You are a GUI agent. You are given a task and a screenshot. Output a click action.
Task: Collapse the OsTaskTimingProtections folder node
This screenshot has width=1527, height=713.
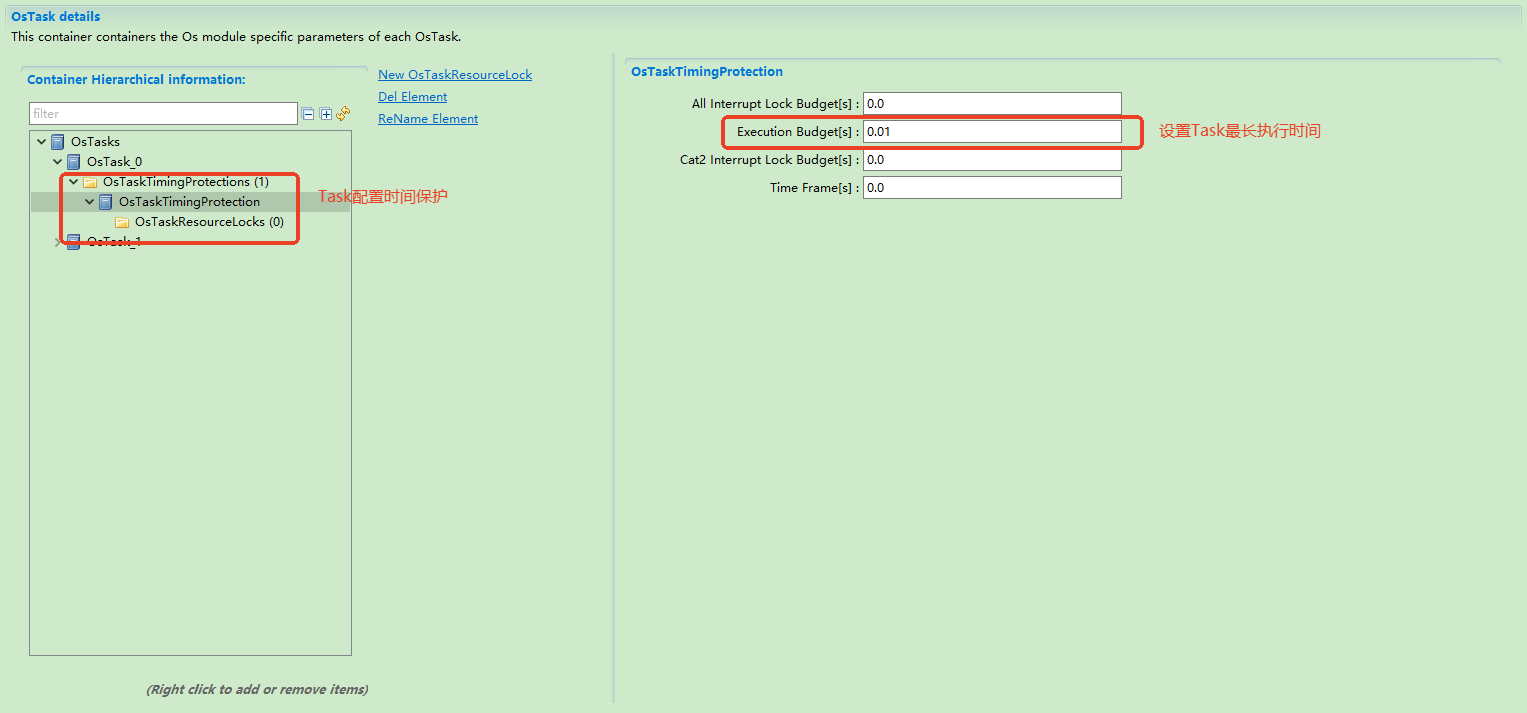tap(73, 182)
